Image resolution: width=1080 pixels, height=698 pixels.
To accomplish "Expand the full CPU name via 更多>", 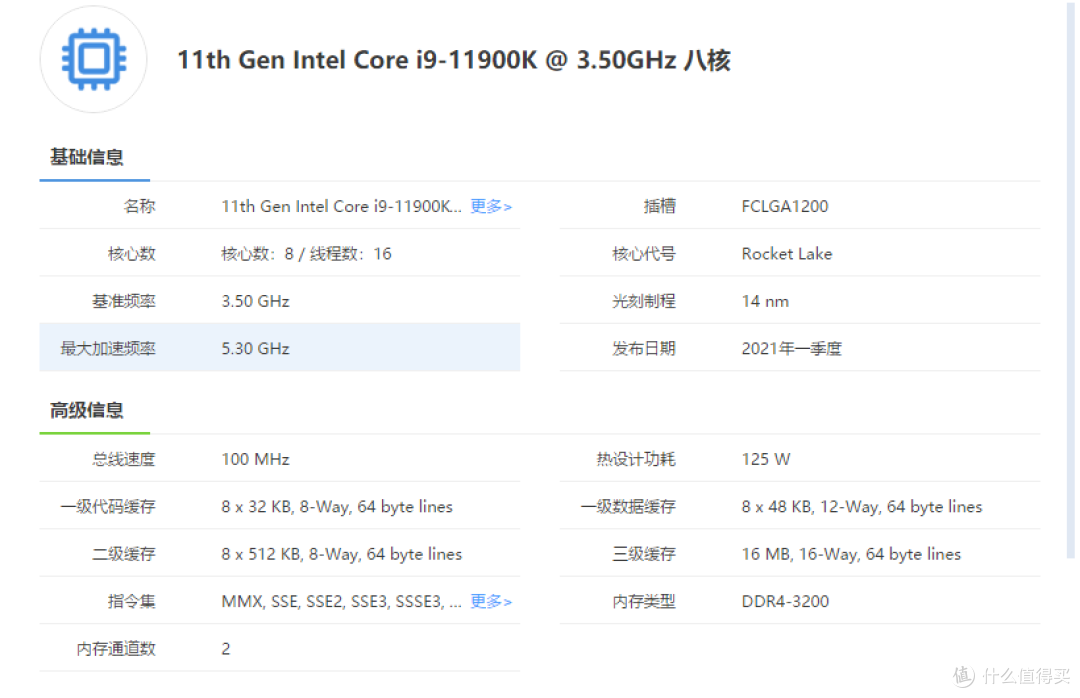I will (491, 206).
